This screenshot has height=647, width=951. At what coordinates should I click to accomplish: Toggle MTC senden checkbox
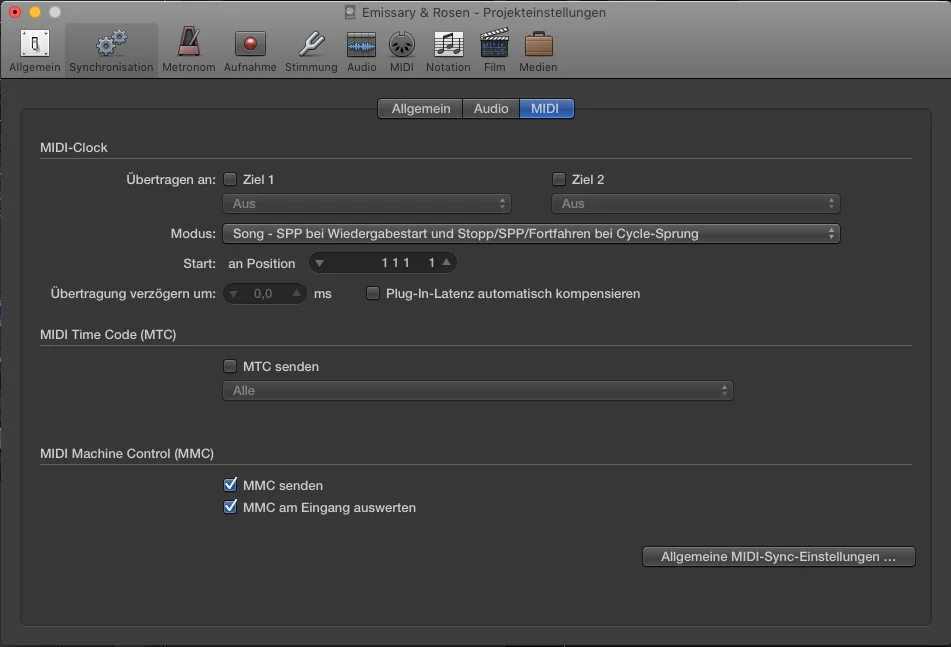(x=230, y=367)
